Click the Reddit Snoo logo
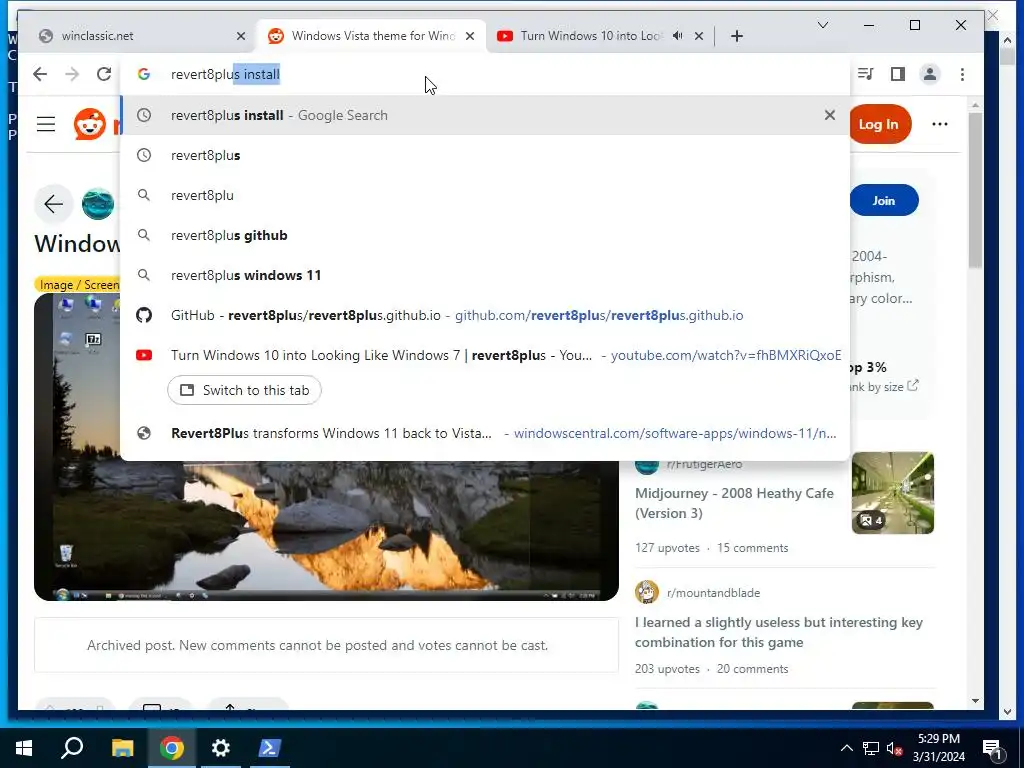The height and width of the screenshot is (768, 1024). click(90, 124)
